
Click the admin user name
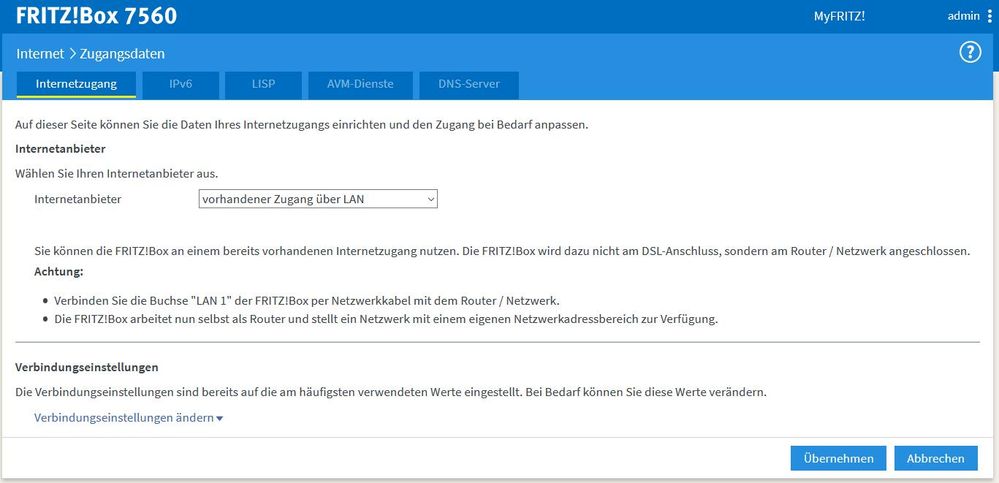coord(963,16)
